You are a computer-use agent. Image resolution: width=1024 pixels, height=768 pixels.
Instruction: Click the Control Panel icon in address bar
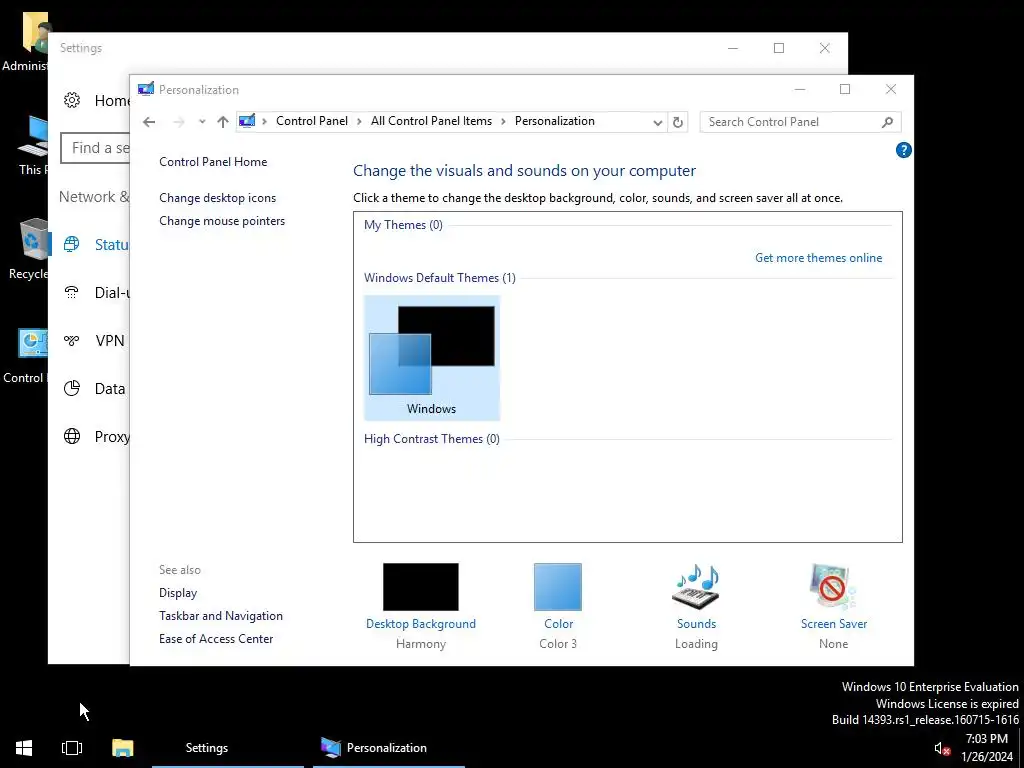pyautogui.click(x=247, y=121)
